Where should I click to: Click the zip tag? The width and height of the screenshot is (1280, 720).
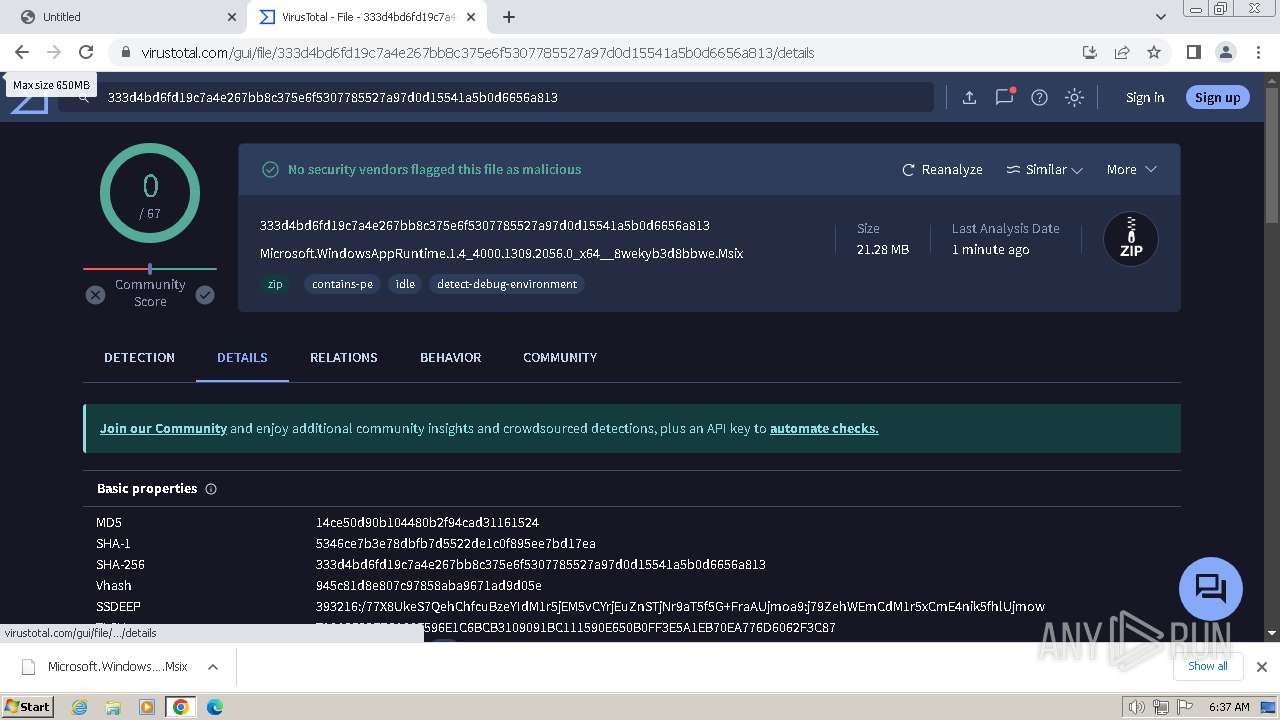point(275,284)
